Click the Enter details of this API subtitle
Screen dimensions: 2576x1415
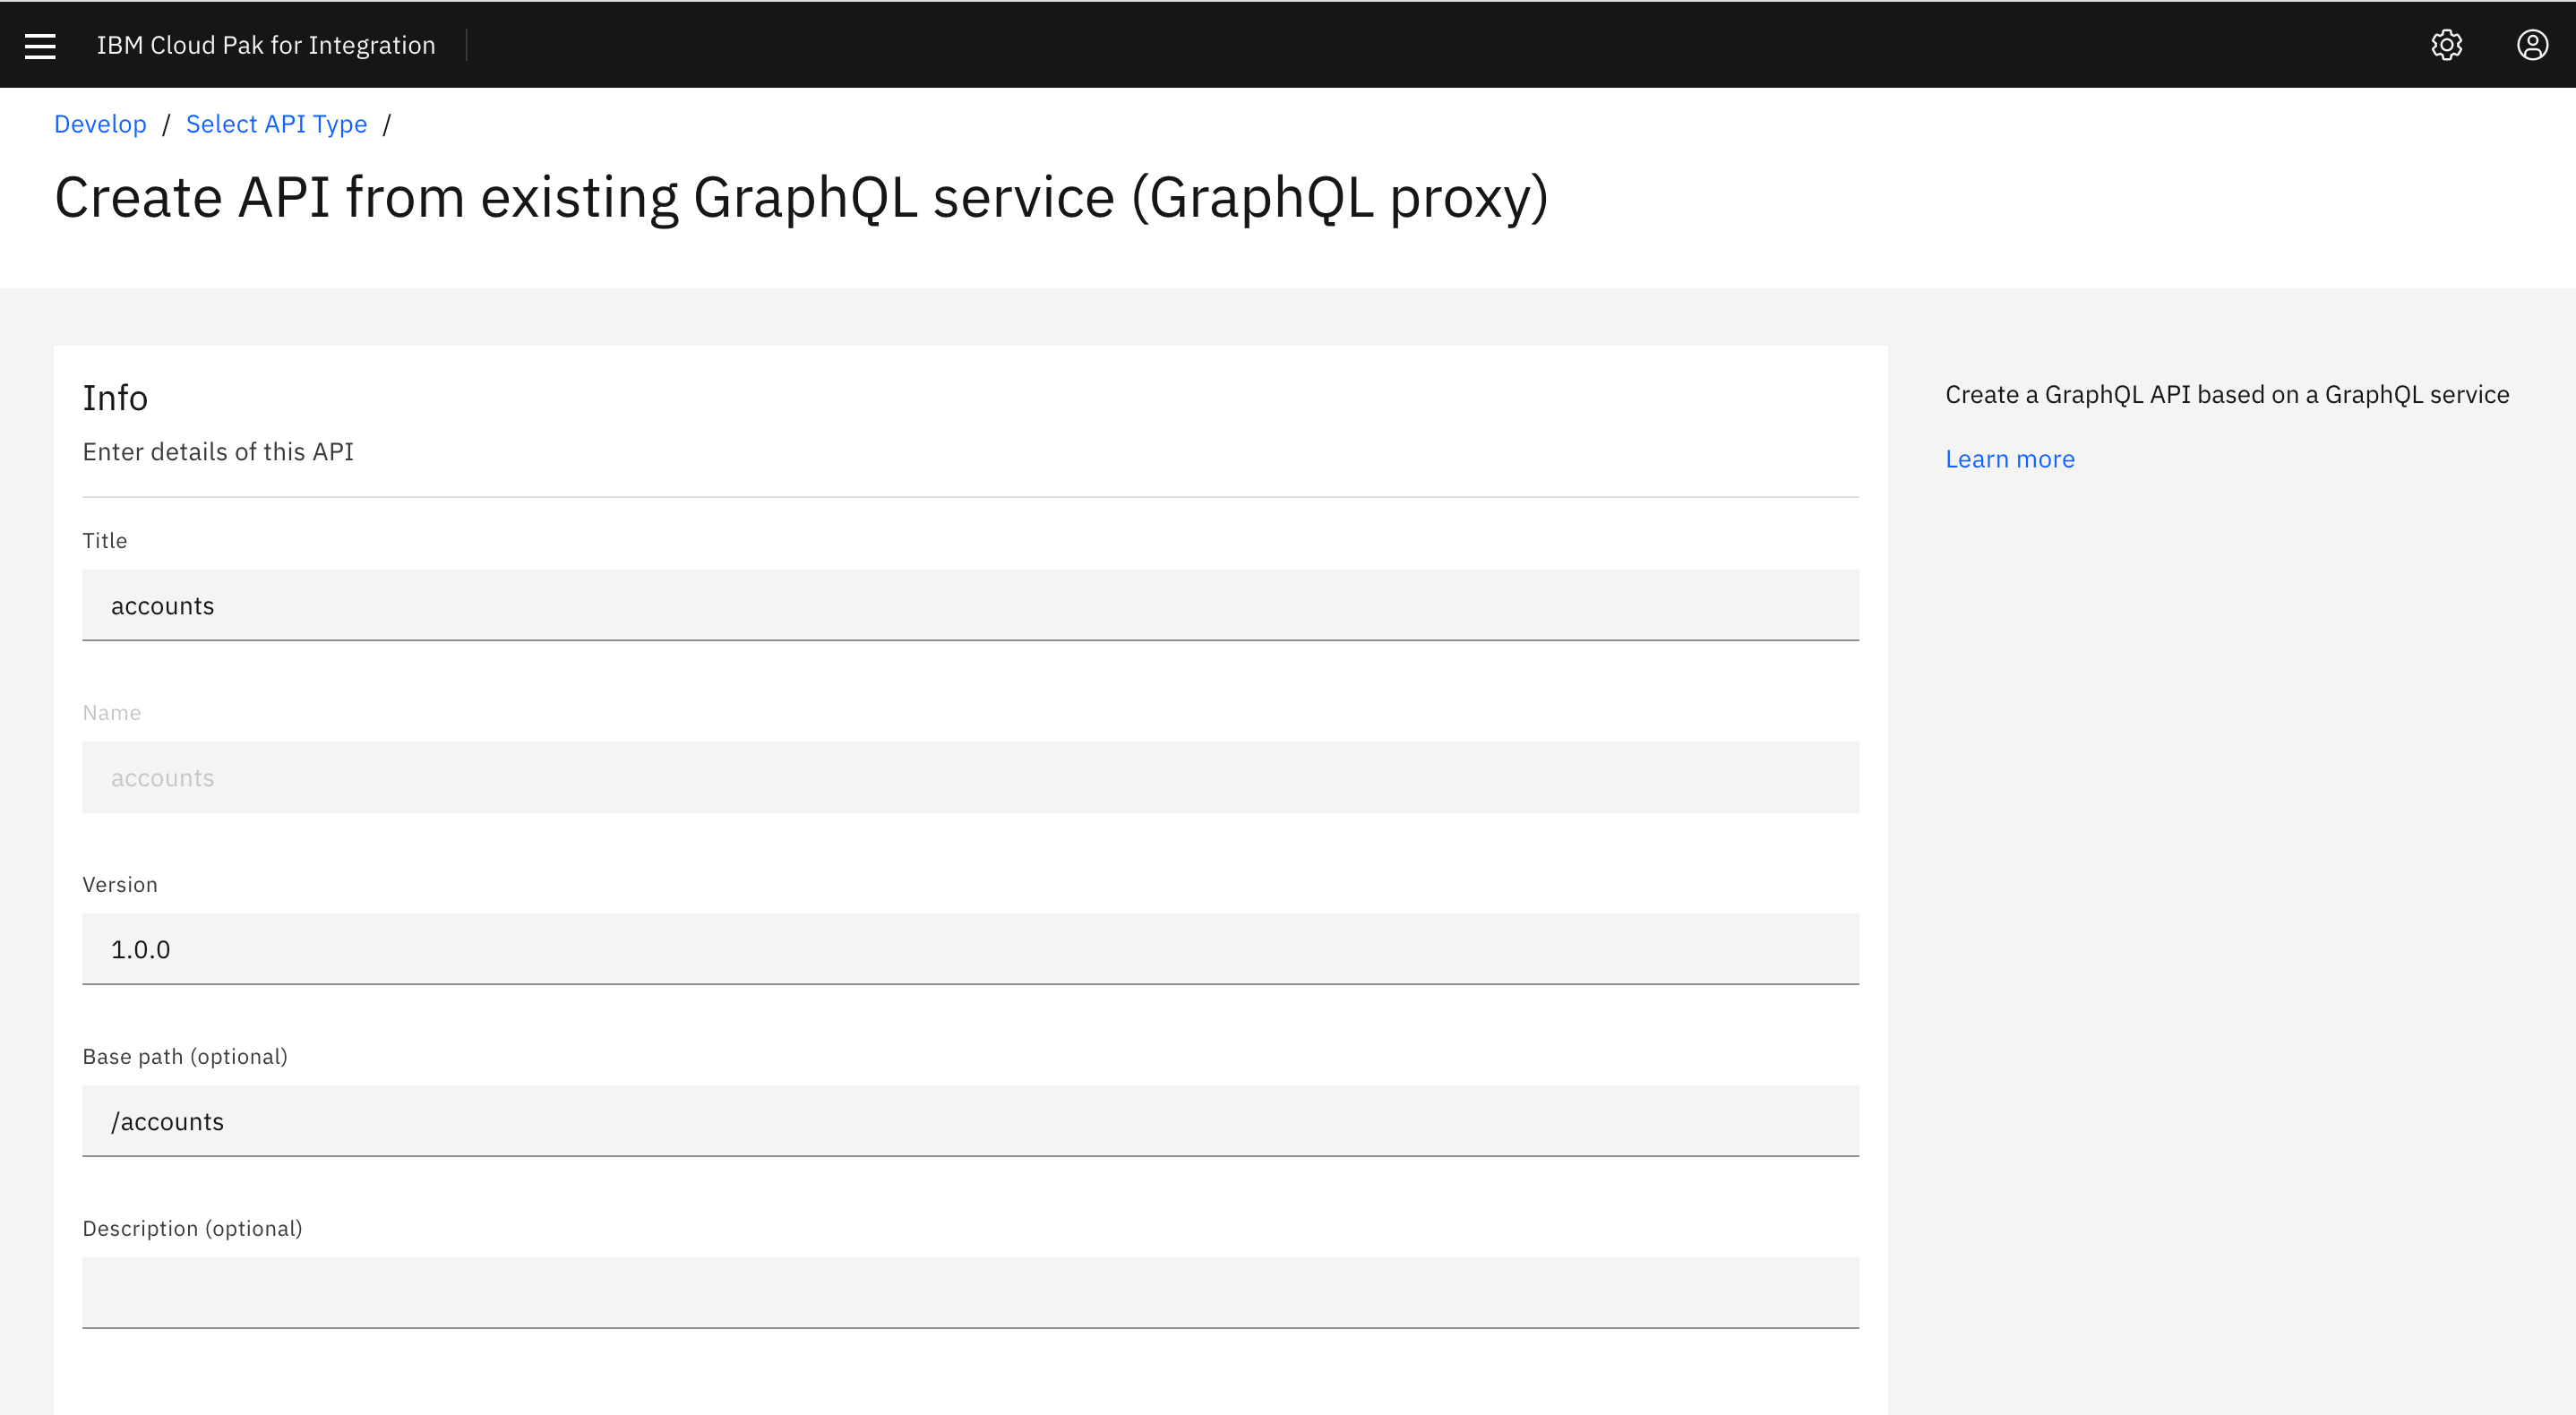point(218,451)
